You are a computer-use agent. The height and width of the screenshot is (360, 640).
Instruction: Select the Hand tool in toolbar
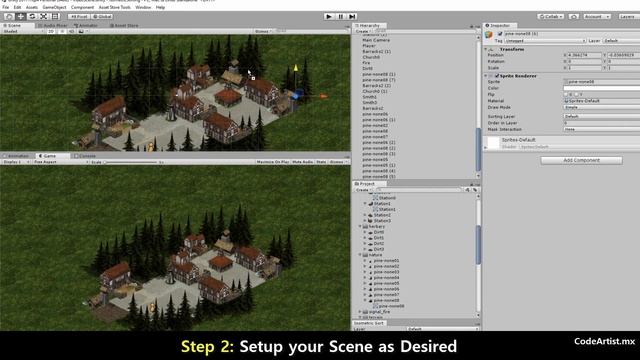pyautogui.click(x=9, y=16)
